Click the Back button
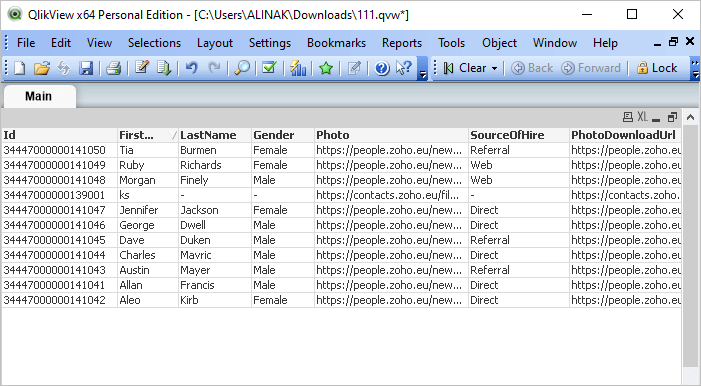 tap(532, 68)
